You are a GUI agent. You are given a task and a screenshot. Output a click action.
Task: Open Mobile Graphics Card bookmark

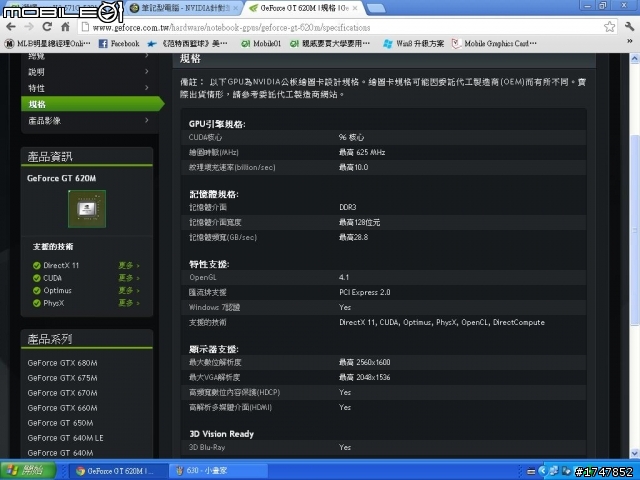(494, 43)
